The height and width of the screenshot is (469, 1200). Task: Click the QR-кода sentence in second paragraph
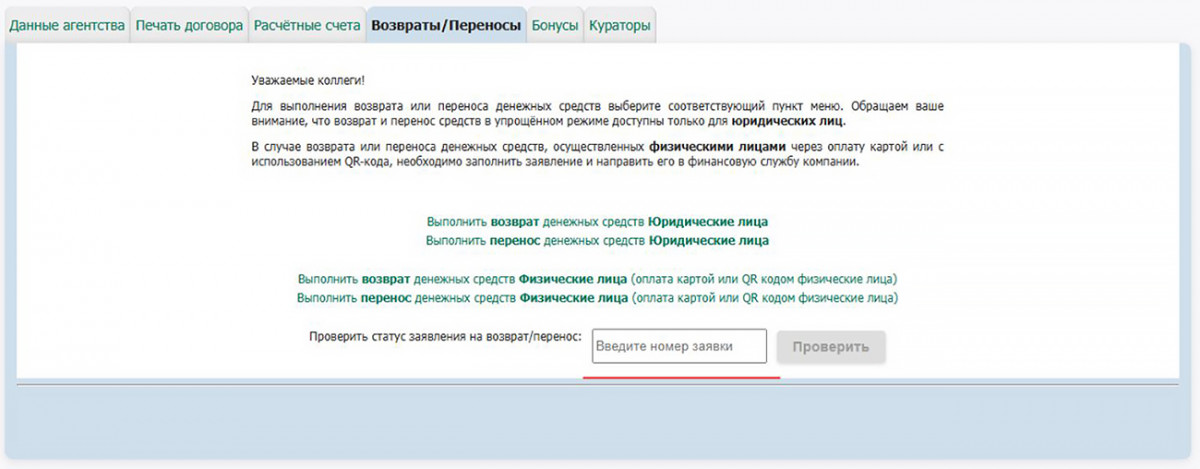tap(555, 162)
